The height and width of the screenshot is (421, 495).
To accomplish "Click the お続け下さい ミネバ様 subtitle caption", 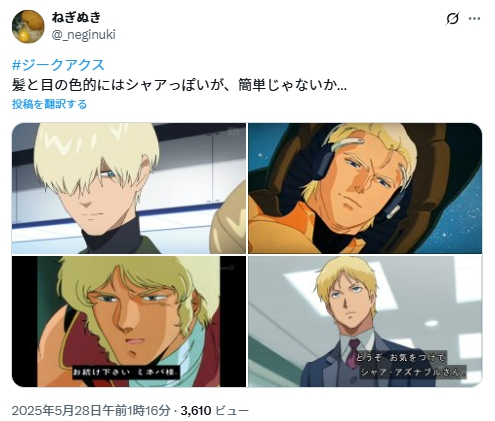I will (x=127, y=372).
